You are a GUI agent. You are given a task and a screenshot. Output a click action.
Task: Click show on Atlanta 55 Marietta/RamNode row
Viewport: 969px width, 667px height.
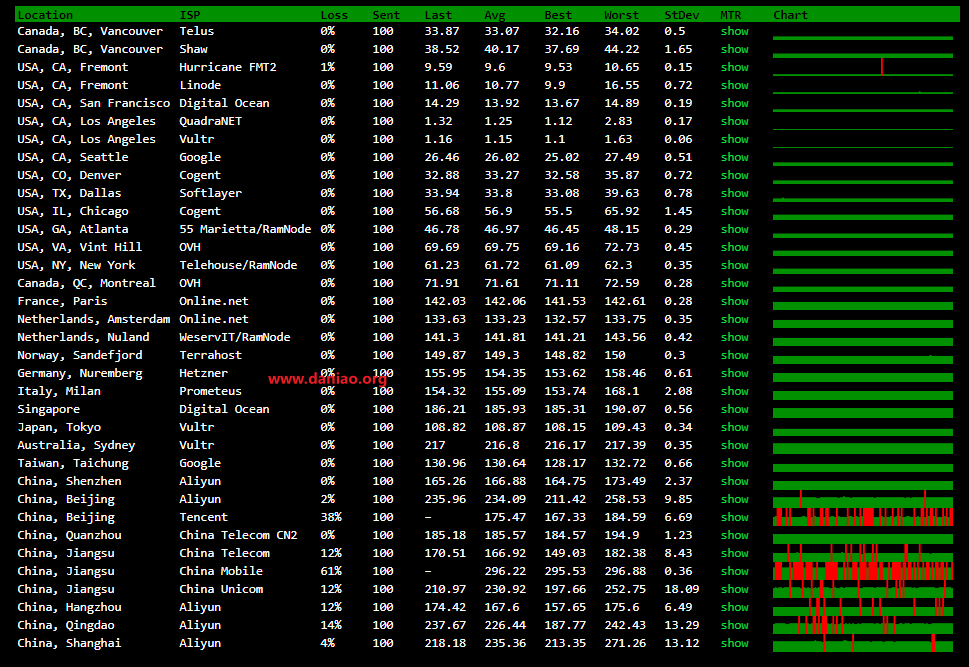pos(734,229)
